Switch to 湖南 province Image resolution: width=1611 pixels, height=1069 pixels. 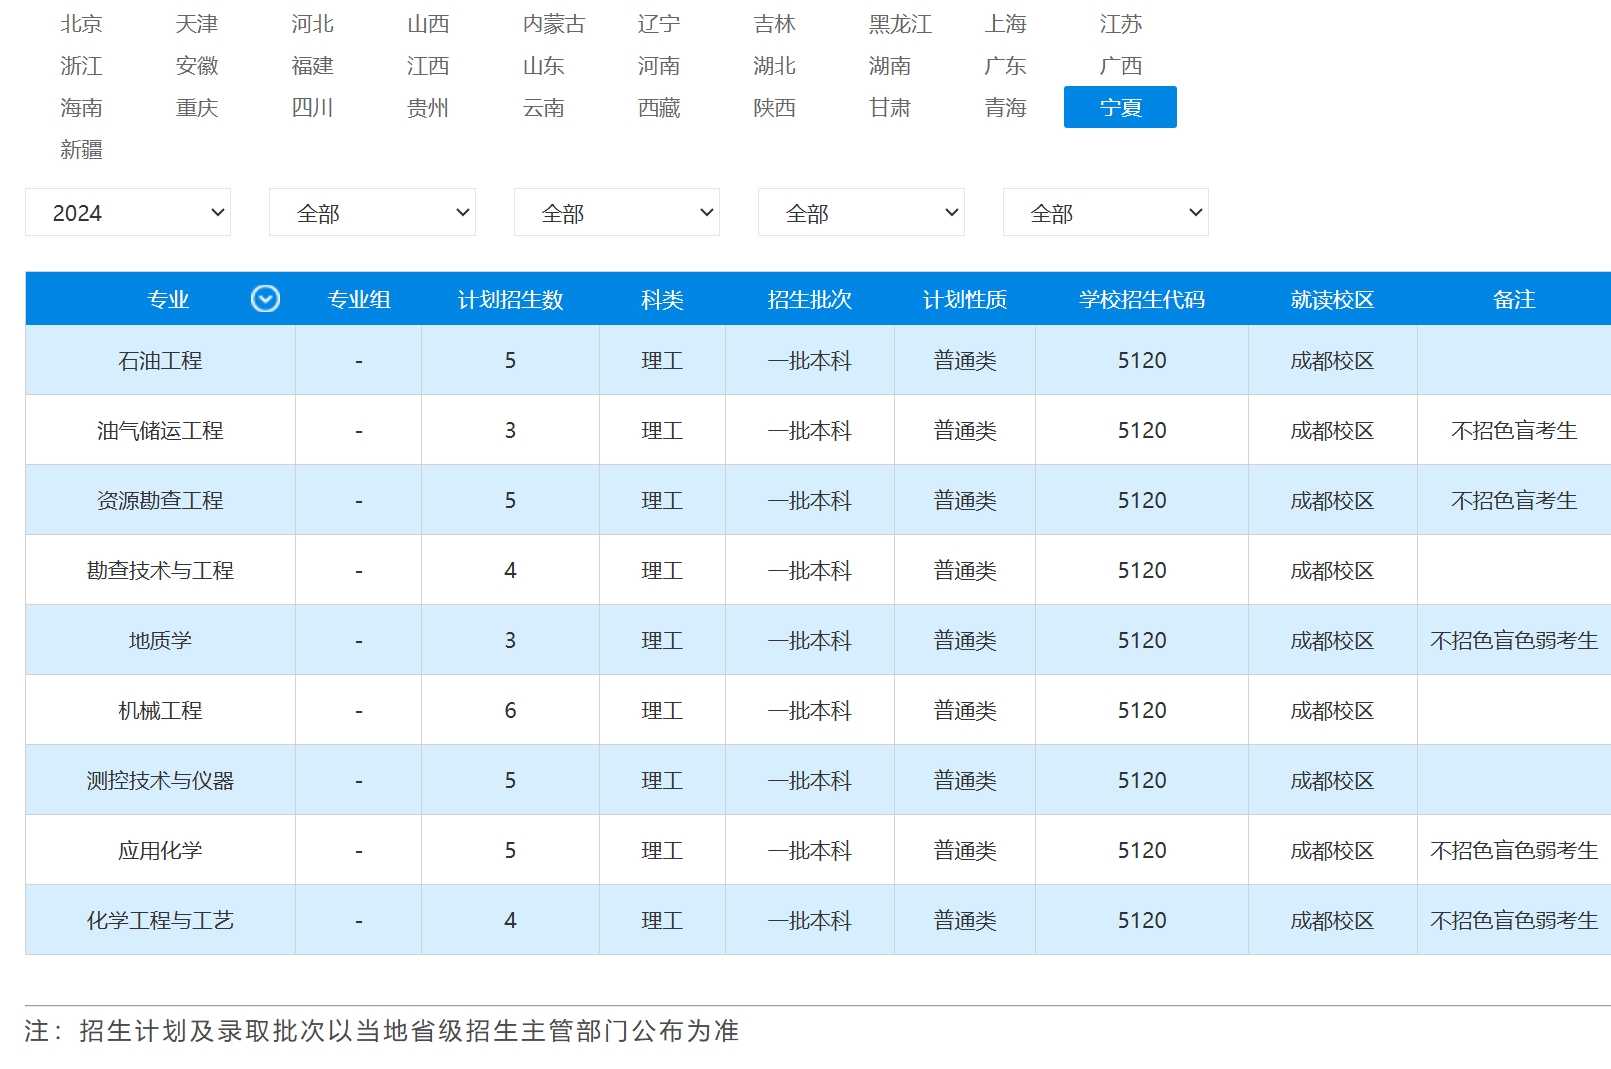pyautogui.click(x=890, y=66)
